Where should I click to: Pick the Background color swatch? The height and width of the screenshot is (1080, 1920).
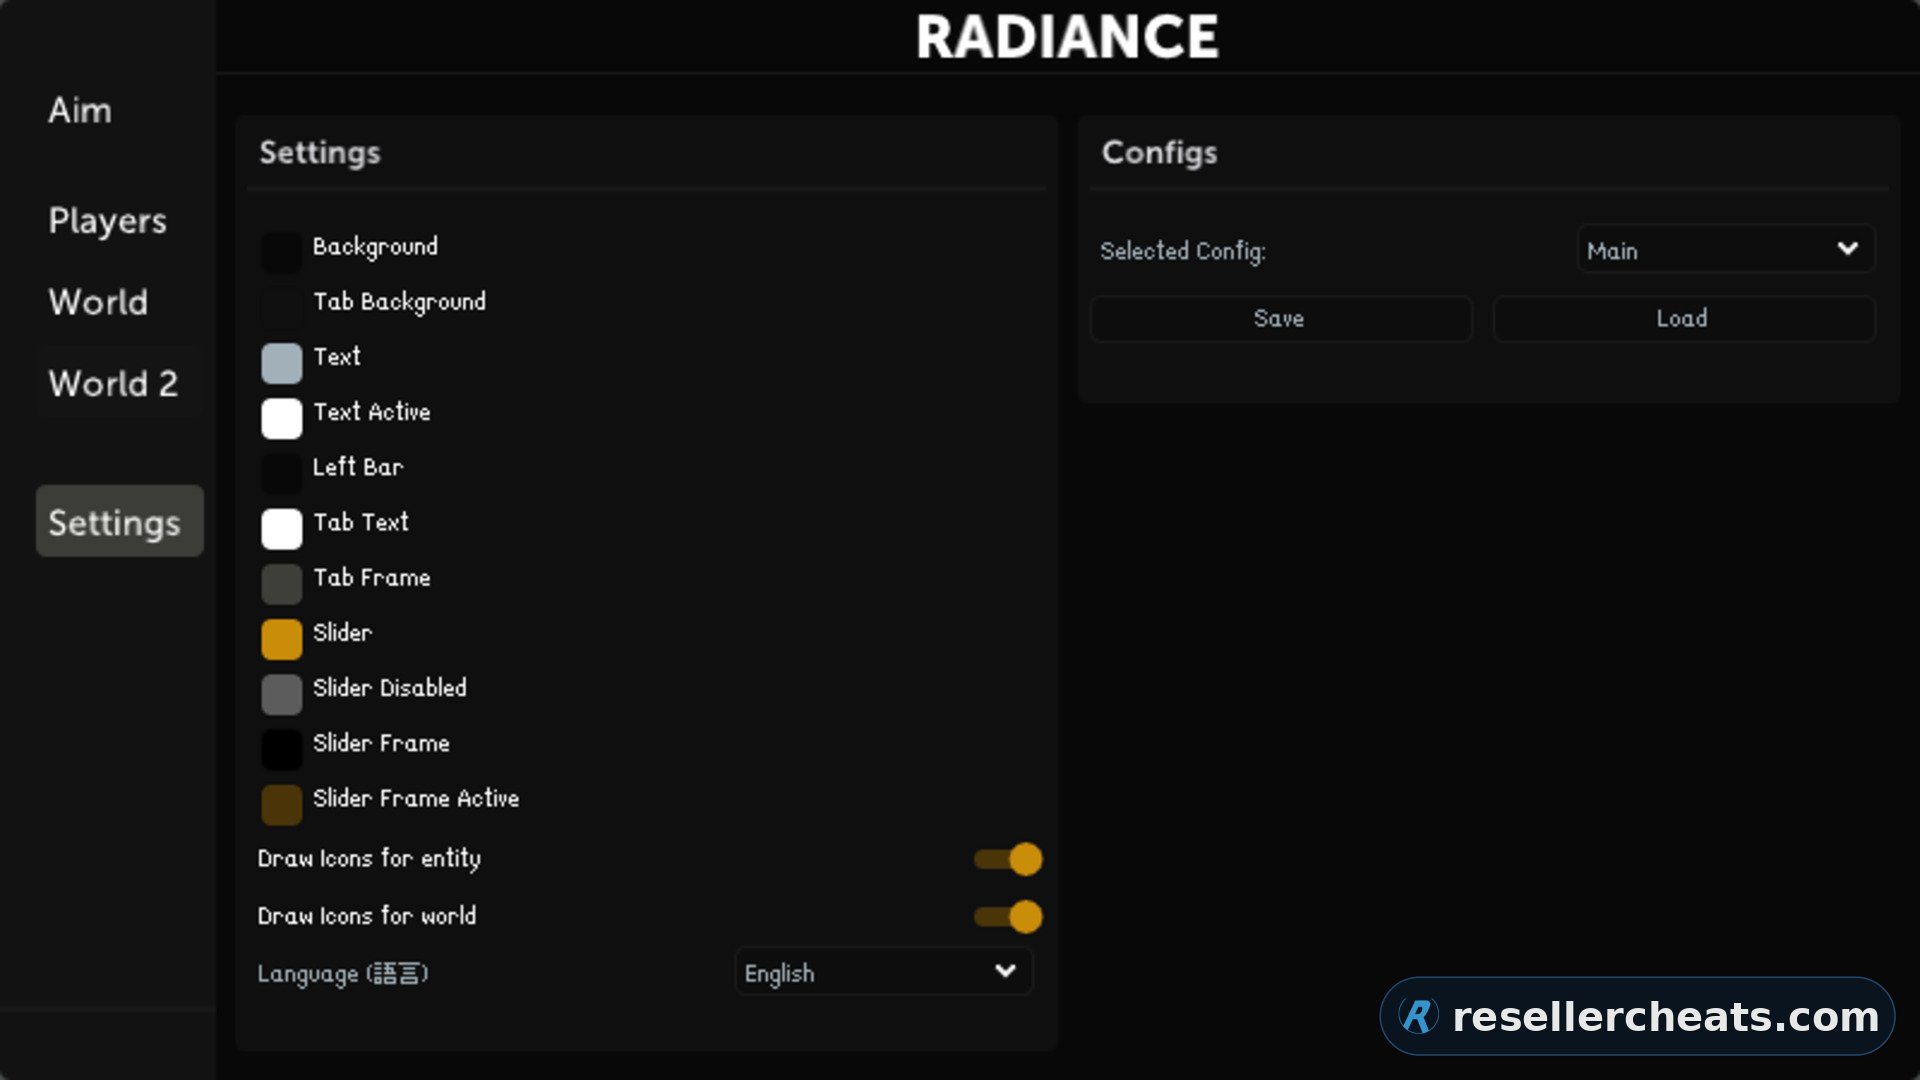(282, 252)
